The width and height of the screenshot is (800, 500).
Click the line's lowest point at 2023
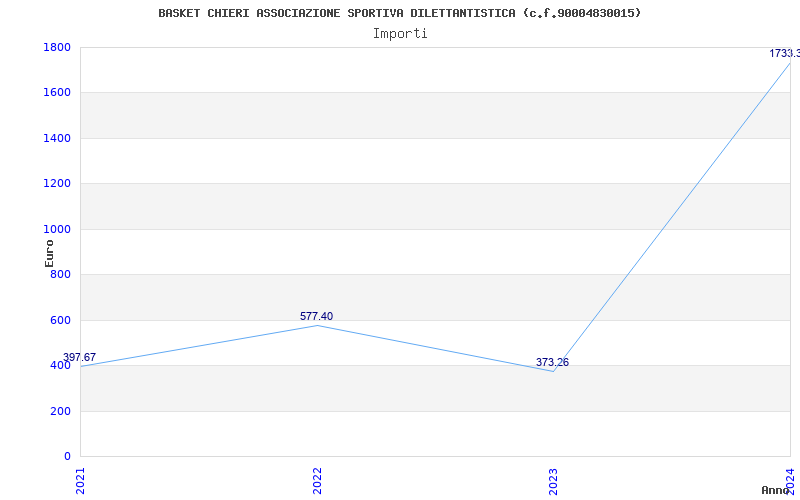click(554, 371)
